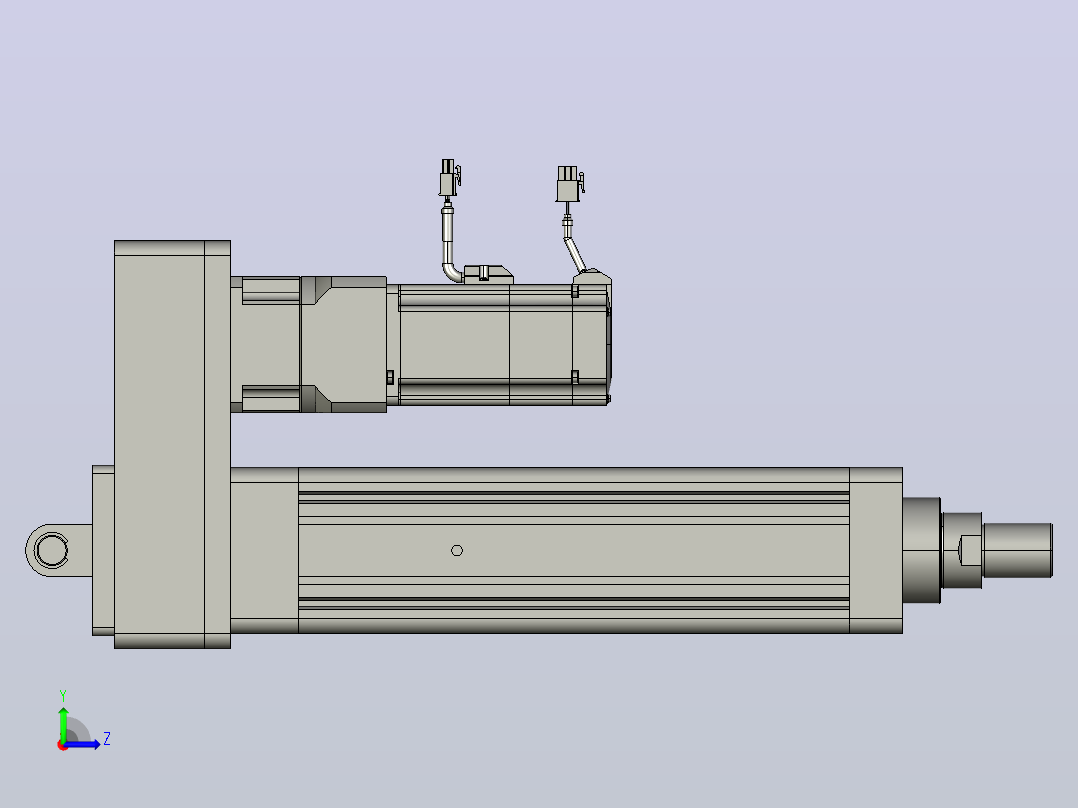The width and height of the screenshot is (1078, 808).
Task: Select the clevis mounting hole at left end
Action: [51, 550]
